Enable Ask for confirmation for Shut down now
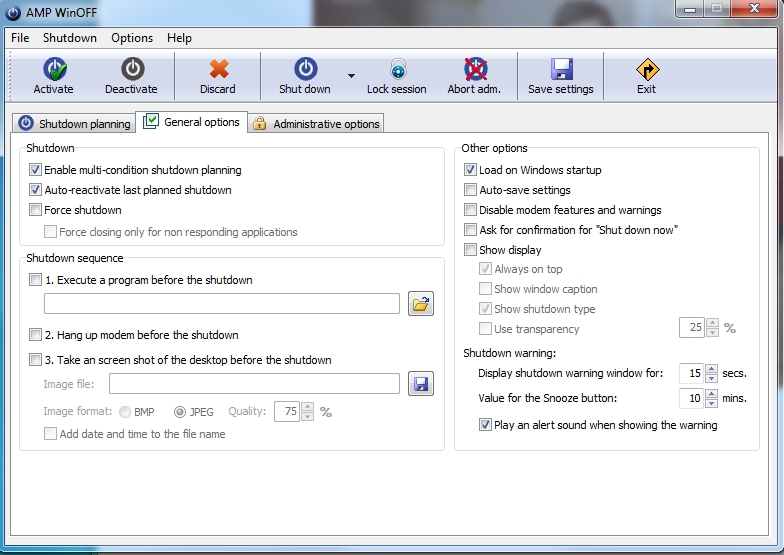784x555 pixels. (470, 230)
